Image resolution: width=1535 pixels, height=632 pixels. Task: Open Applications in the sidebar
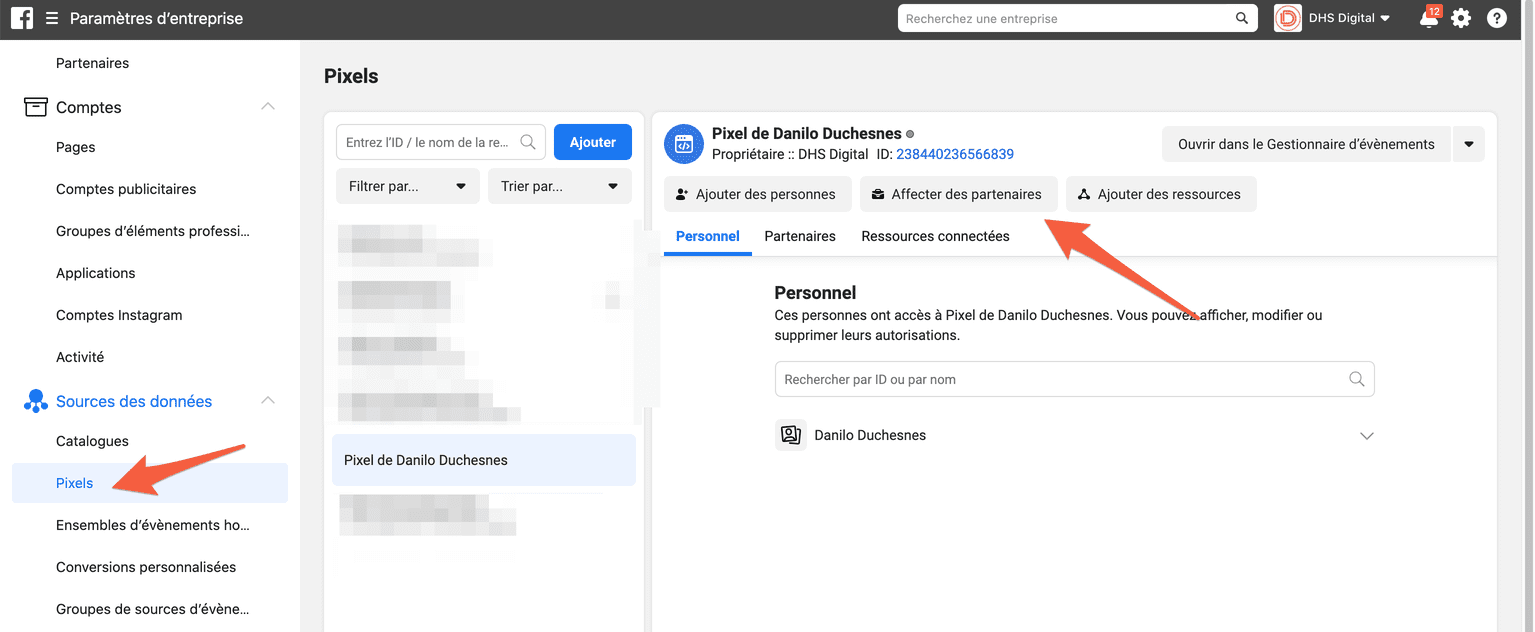point(96,273)
